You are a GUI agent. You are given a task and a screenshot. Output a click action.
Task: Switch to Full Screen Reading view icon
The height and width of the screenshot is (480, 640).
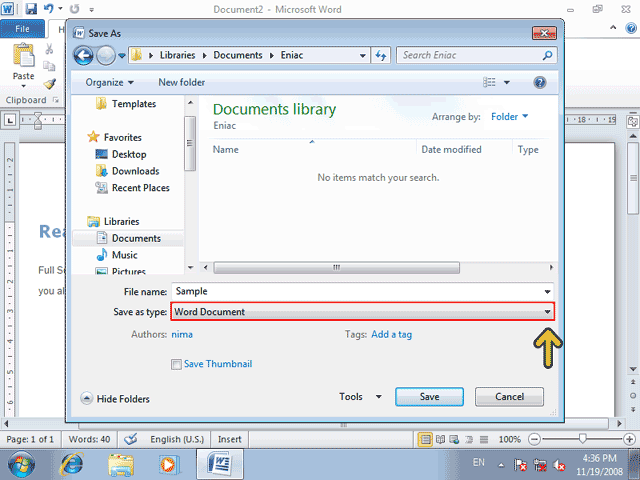(440, 440)
